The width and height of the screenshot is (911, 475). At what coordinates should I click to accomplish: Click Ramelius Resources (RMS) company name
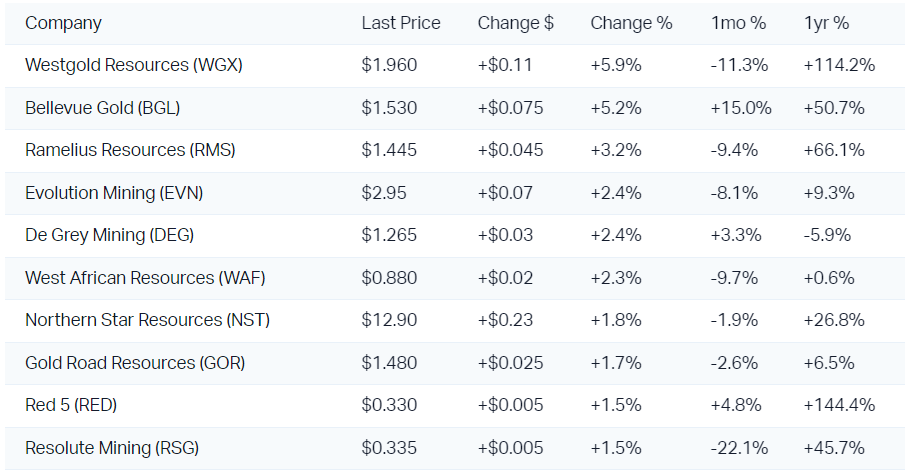click(x=130, y=150)
